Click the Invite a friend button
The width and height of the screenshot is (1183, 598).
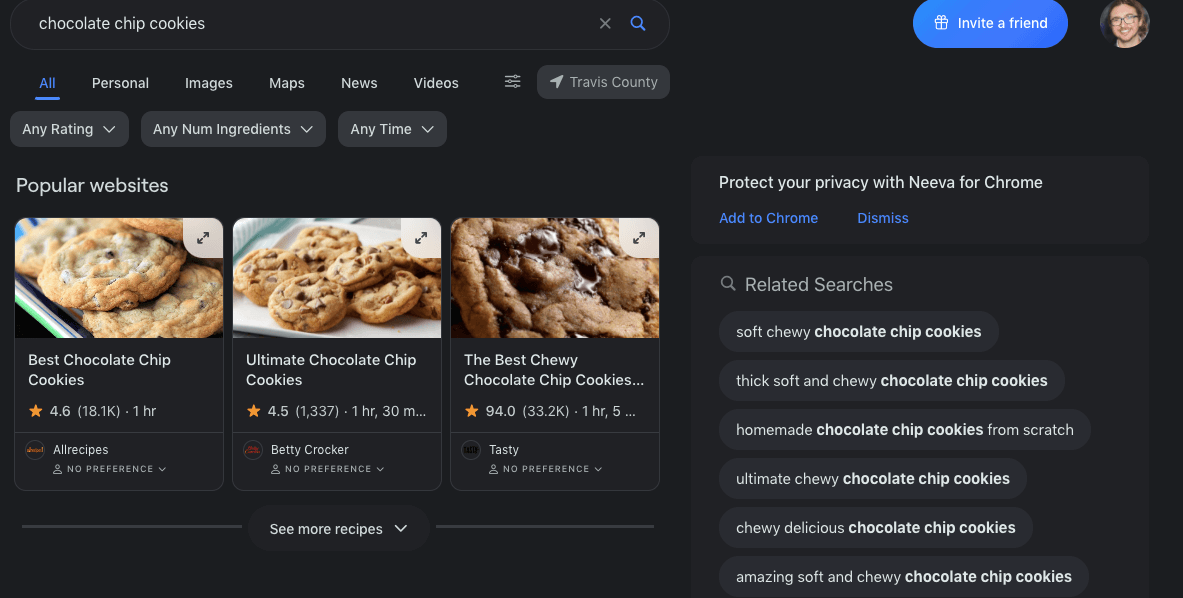[990, 23]
